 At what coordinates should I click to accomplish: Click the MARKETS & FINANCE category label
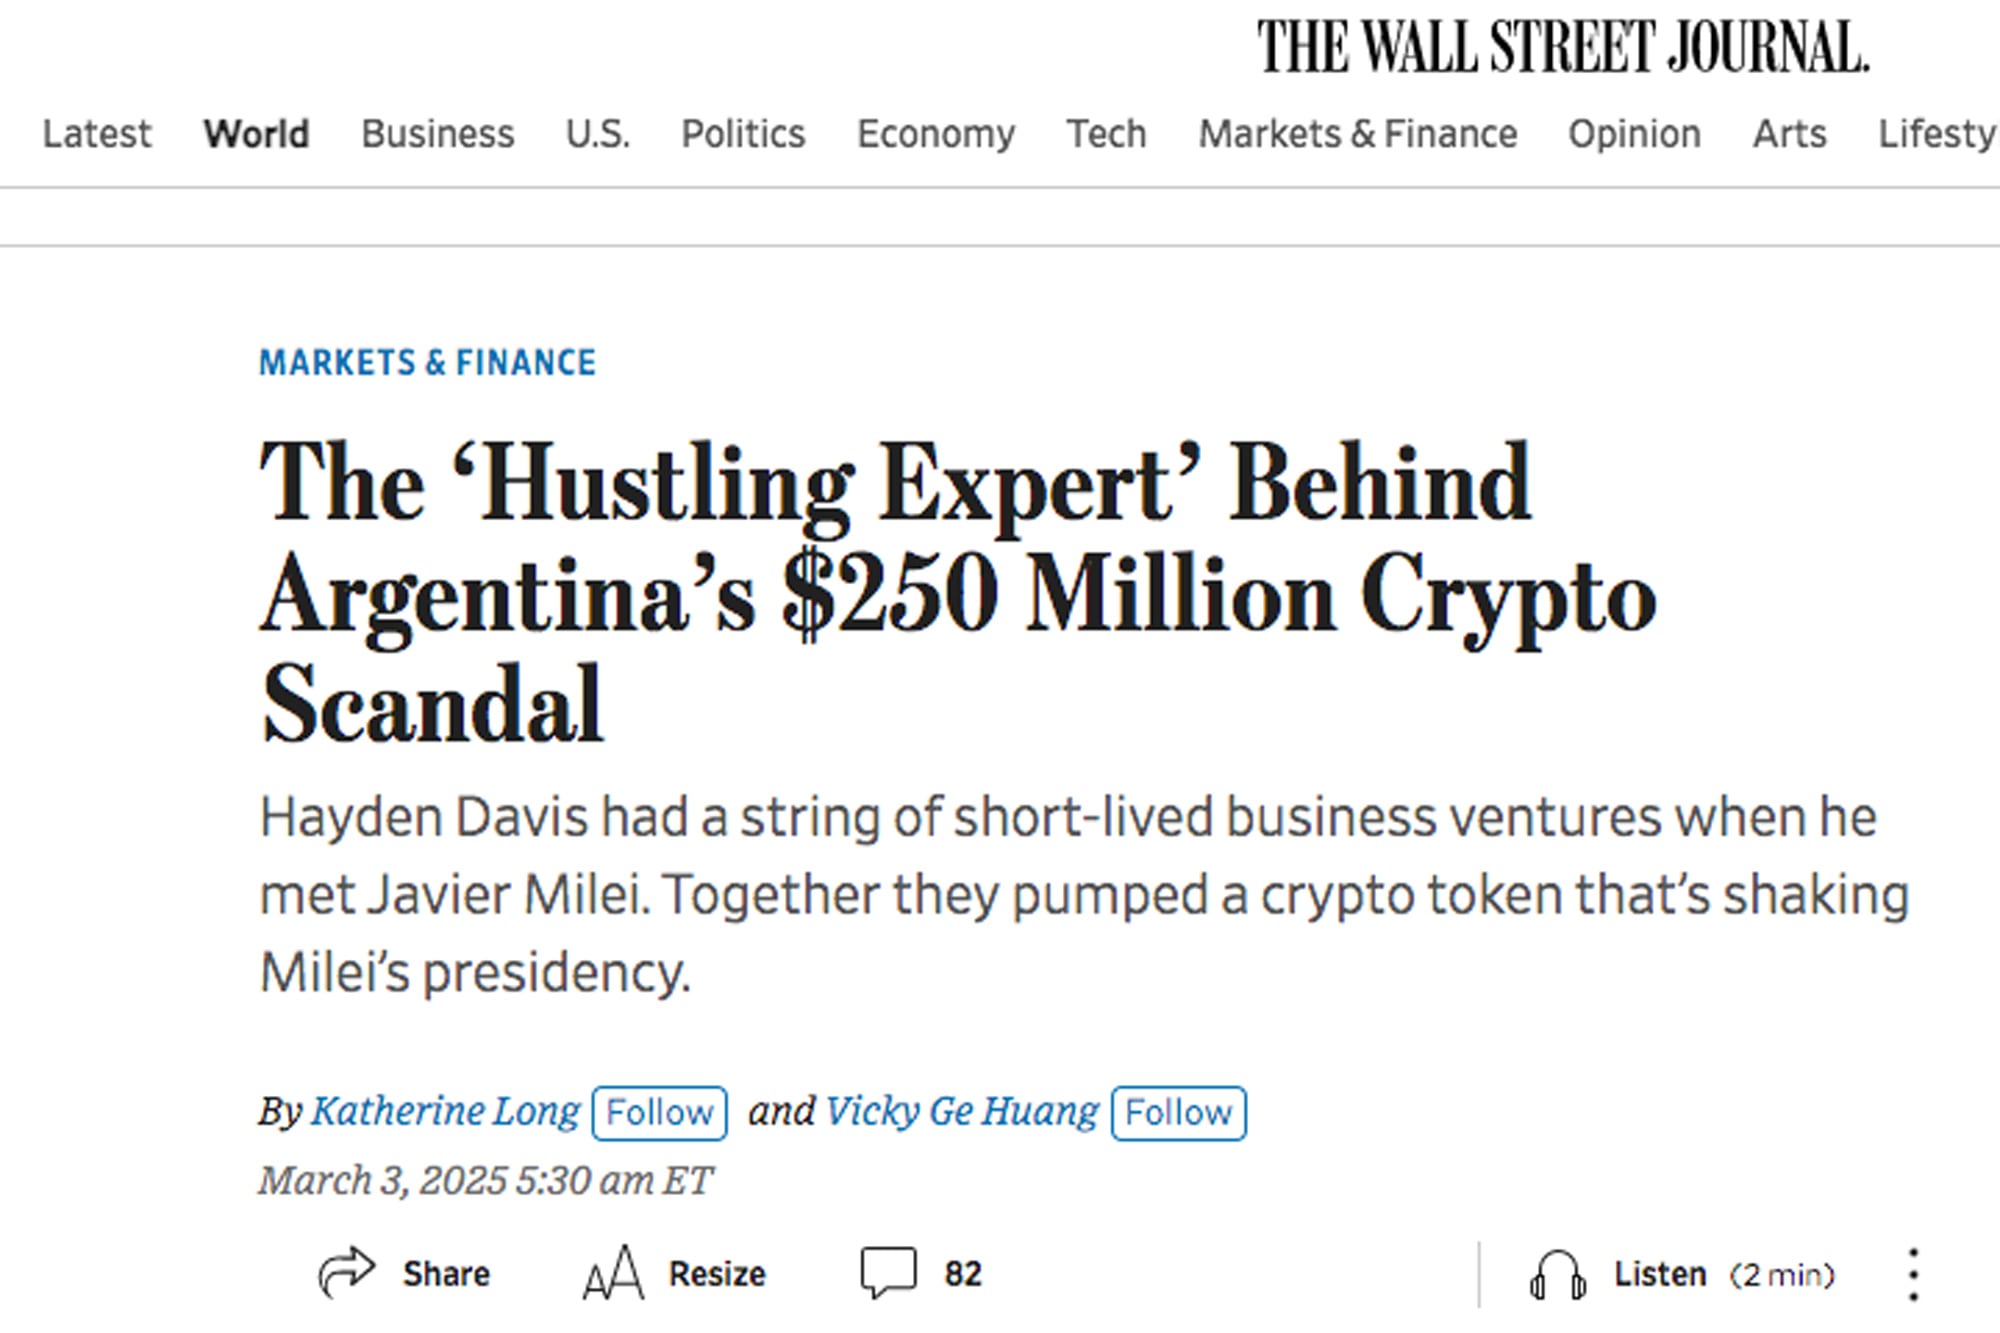[x=427, y=362]
